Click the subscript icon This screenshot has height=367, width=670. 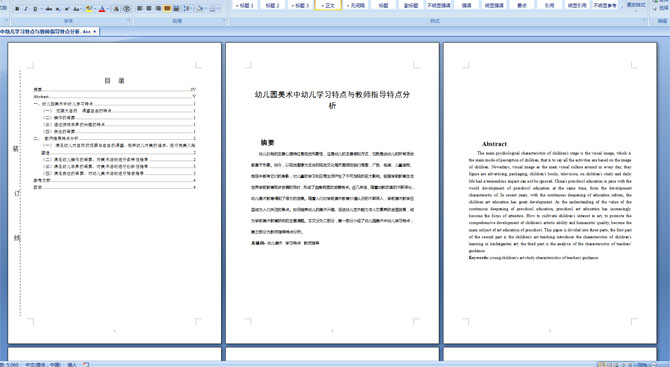(x=58, y=9)
